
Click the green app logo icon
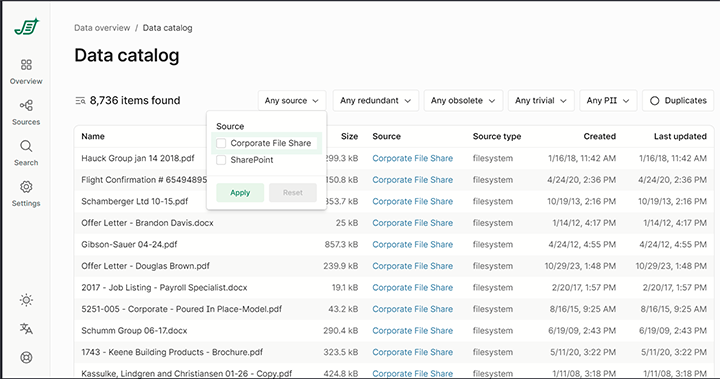pyautogui.click(x=27, y=27)
